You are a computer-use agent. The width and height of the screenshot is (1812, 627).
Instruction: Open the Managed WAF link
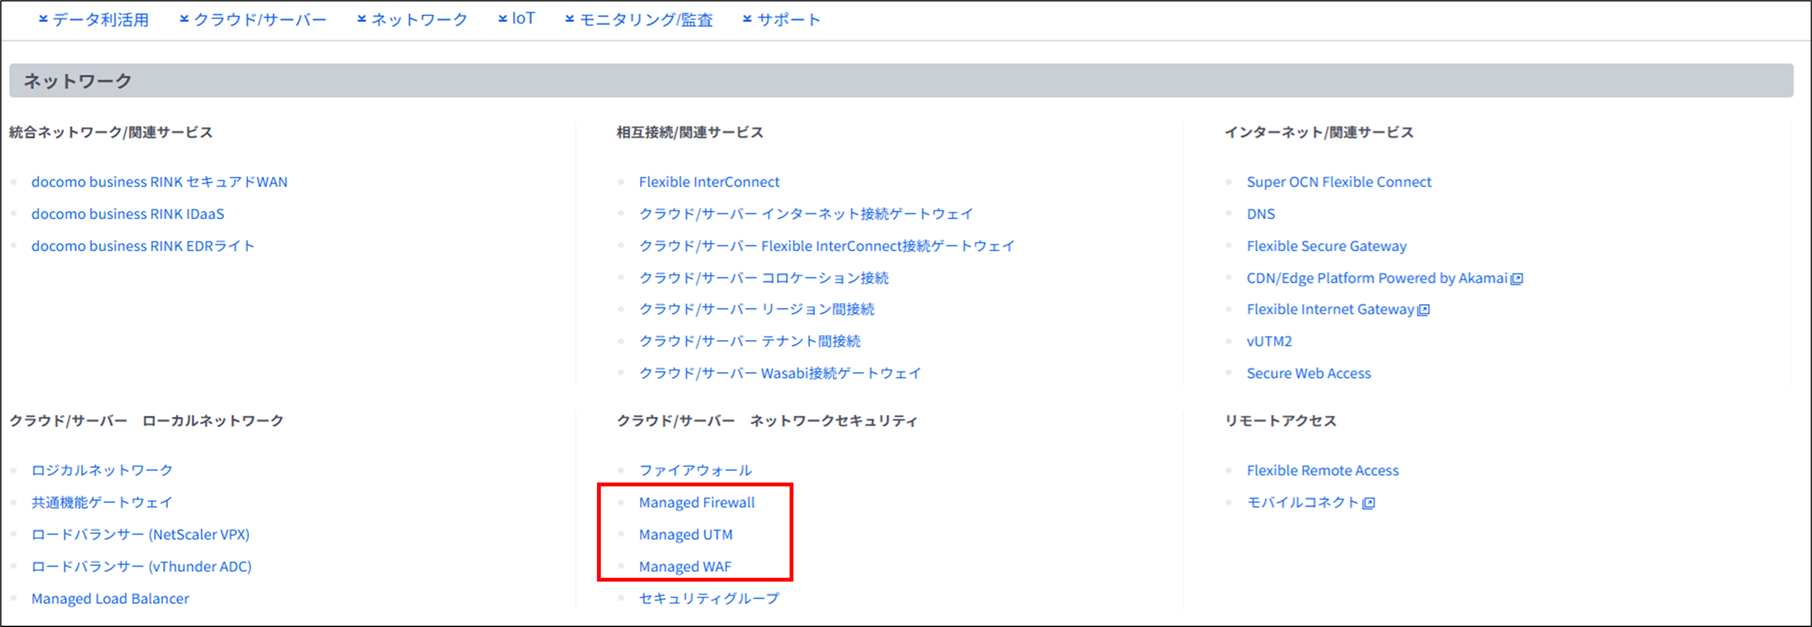coord(685,566)
